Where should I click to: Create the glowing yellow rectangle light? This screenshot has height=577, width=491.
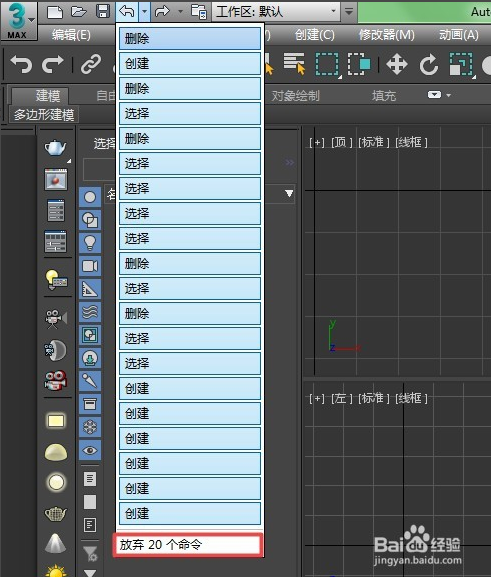pyautogui.click(x=56, y=421)
